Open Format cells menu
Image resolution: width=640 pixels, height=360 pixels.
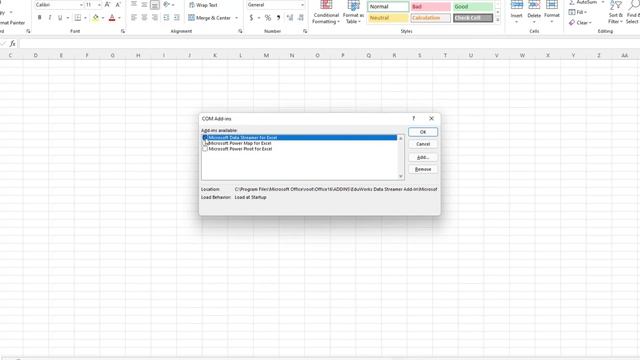[552, 12]
